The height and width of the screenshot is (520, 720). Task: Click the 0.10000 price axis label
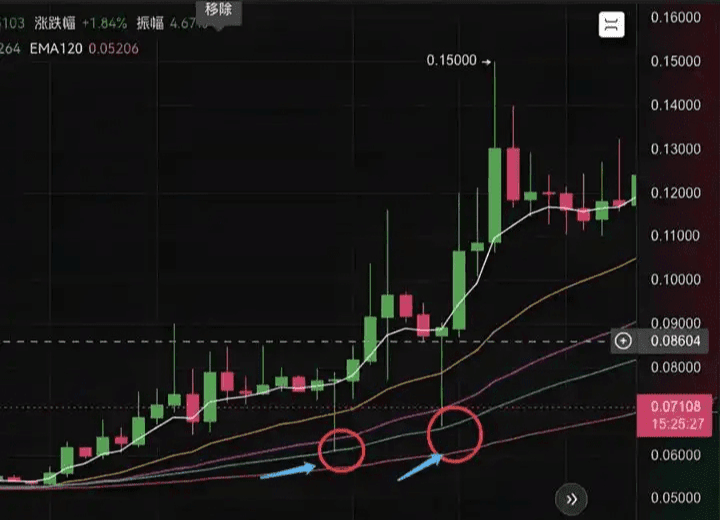675,279
